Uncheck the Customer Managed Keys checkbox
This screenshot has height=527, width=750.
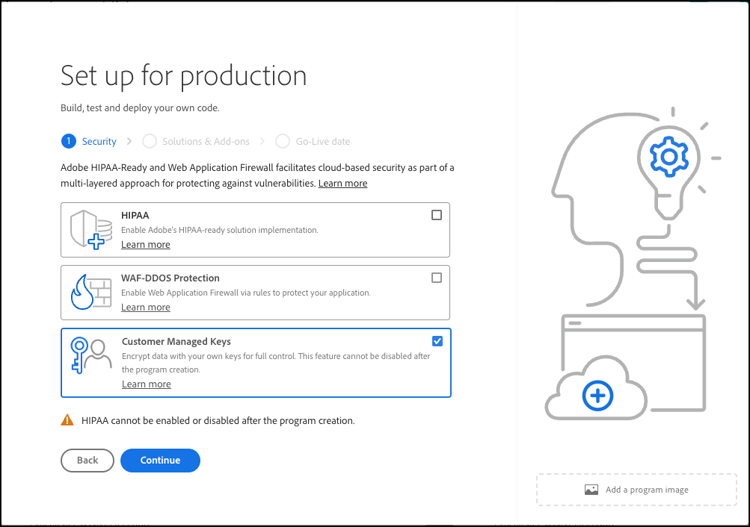(x=437, y=341)
